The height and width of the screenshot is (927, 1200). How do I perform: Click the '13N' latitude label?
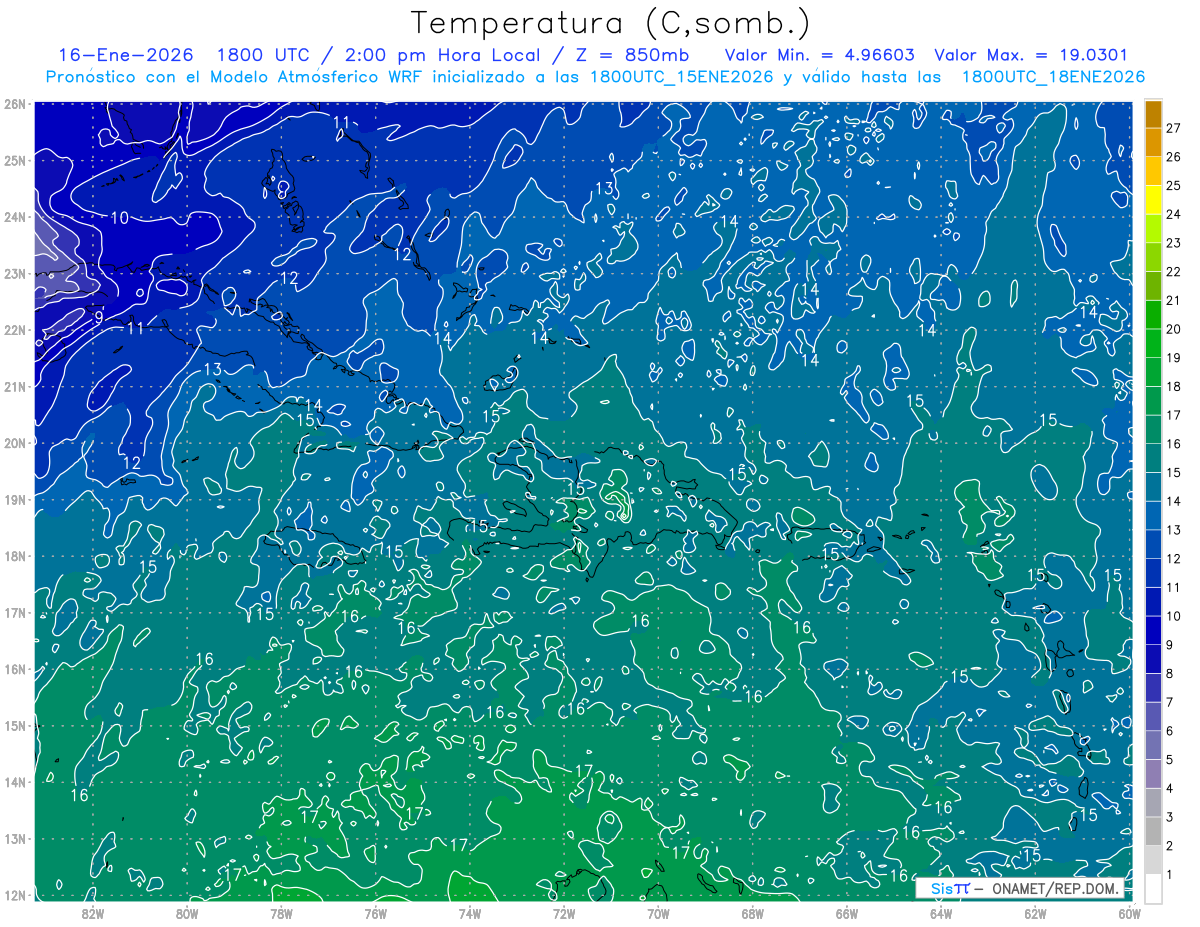(x=14, y=838)
